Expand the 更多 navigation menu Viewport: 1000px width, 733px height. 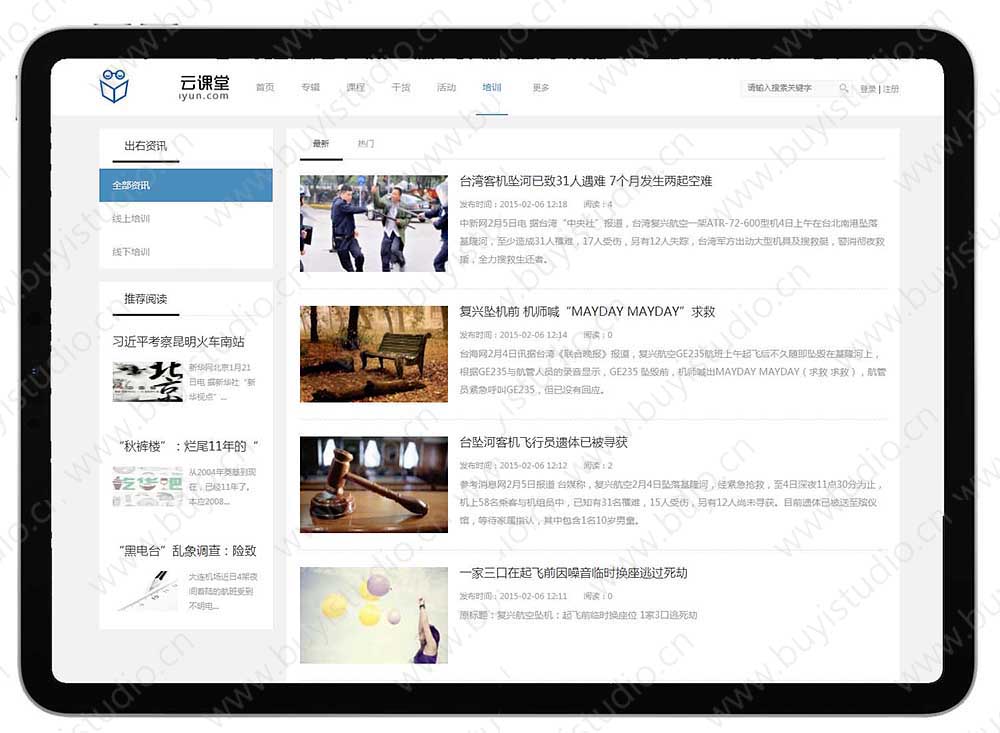pos(541,88)
